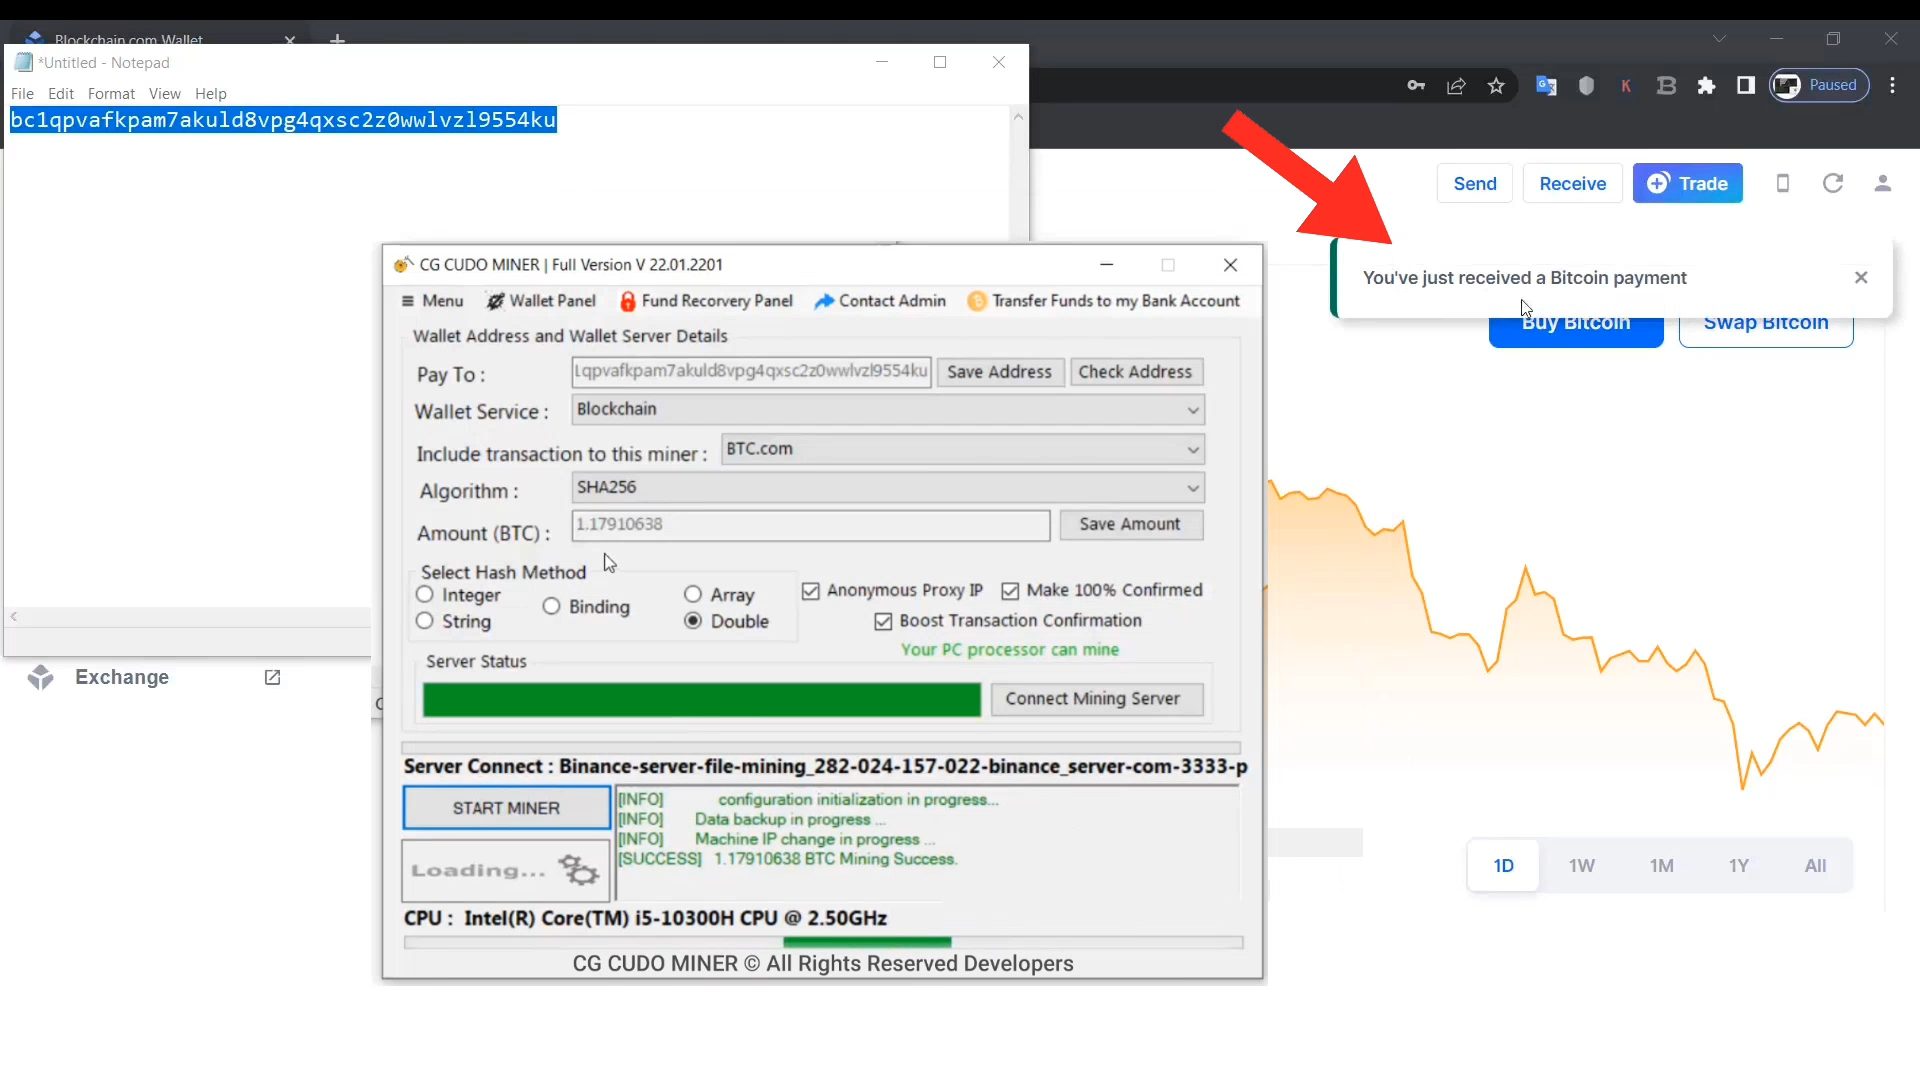The width and height of the screenshot is (1920, 1080).
Task: Disable Boost Transaction Confirmation
Action: [x=883, y=621]
